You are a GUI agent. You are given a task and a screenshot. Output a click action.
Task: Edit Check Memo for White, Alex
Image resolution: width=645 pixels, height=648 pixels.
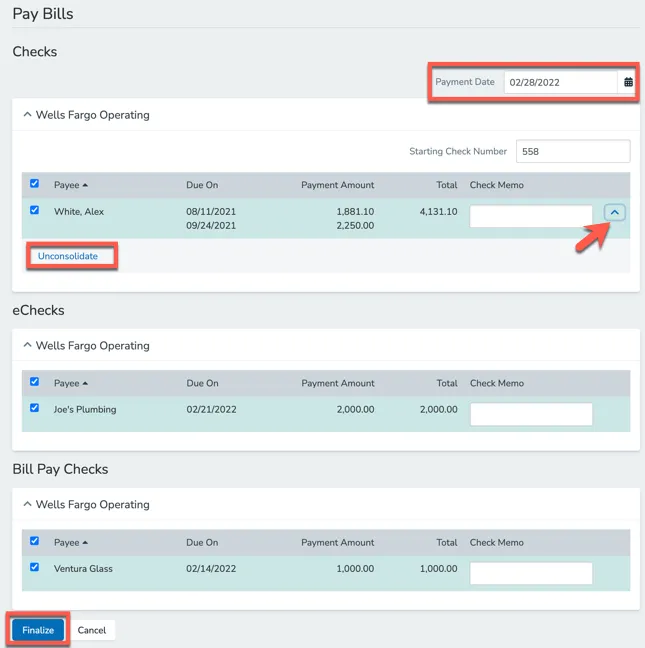[531, 216]
